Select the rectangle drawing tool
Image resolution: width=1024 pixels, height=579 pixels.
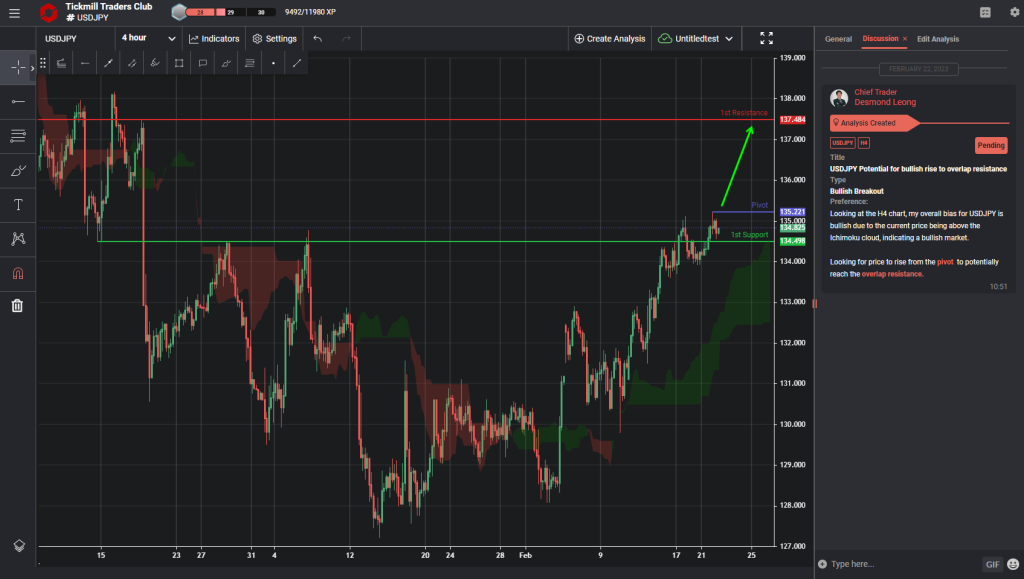click(178, 62)
